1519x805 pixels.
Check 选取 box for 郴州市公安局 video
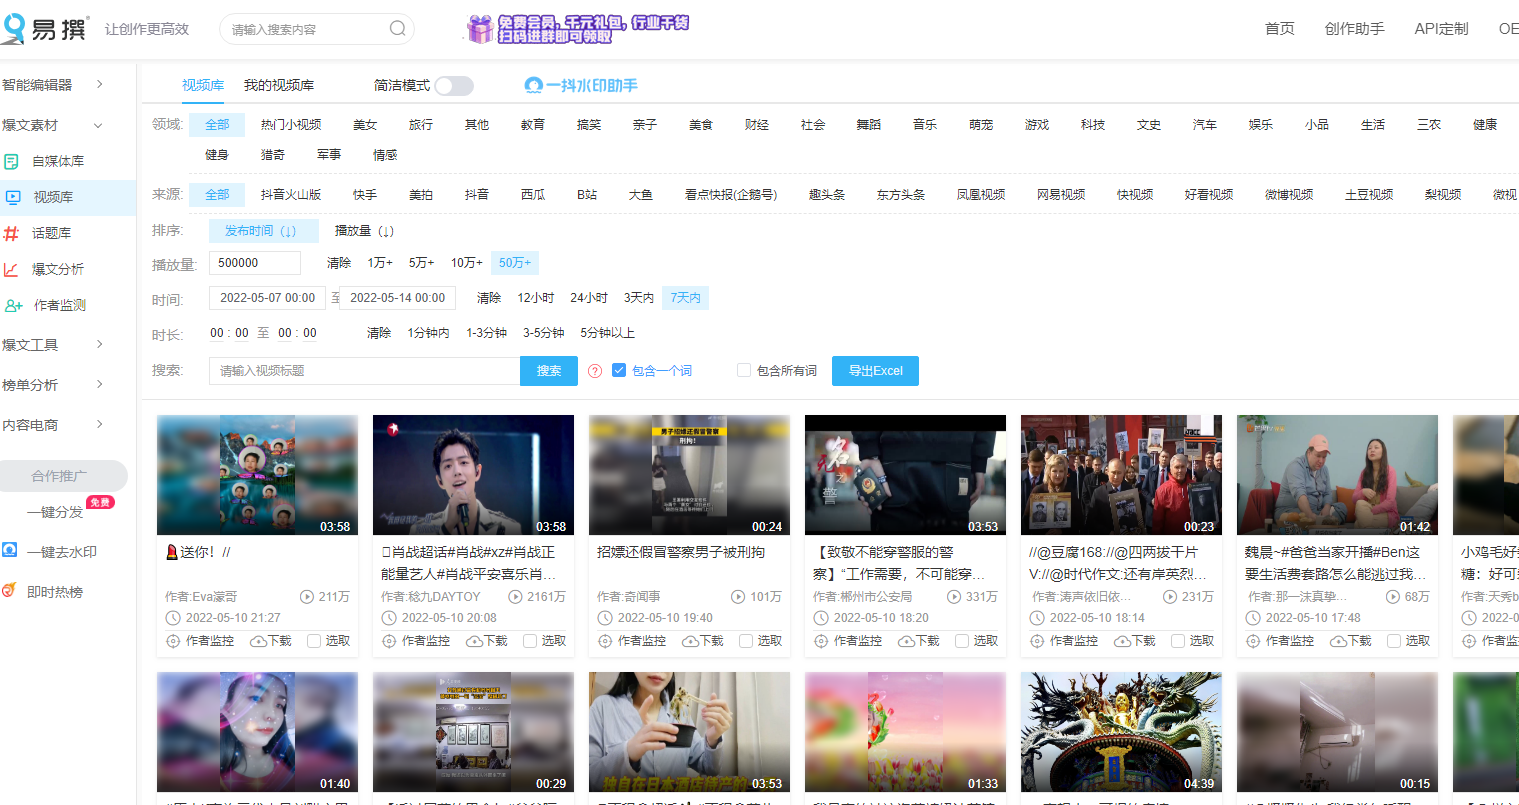click(x=962, y=641)
